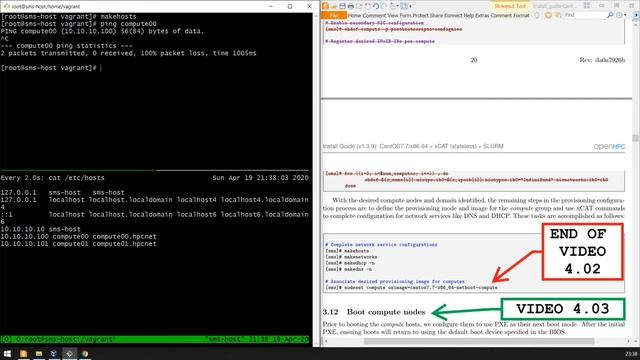640x360 pixels.
Task: Click the '[sms]# makehosts' line in PDF
Action: coord(347,251)
